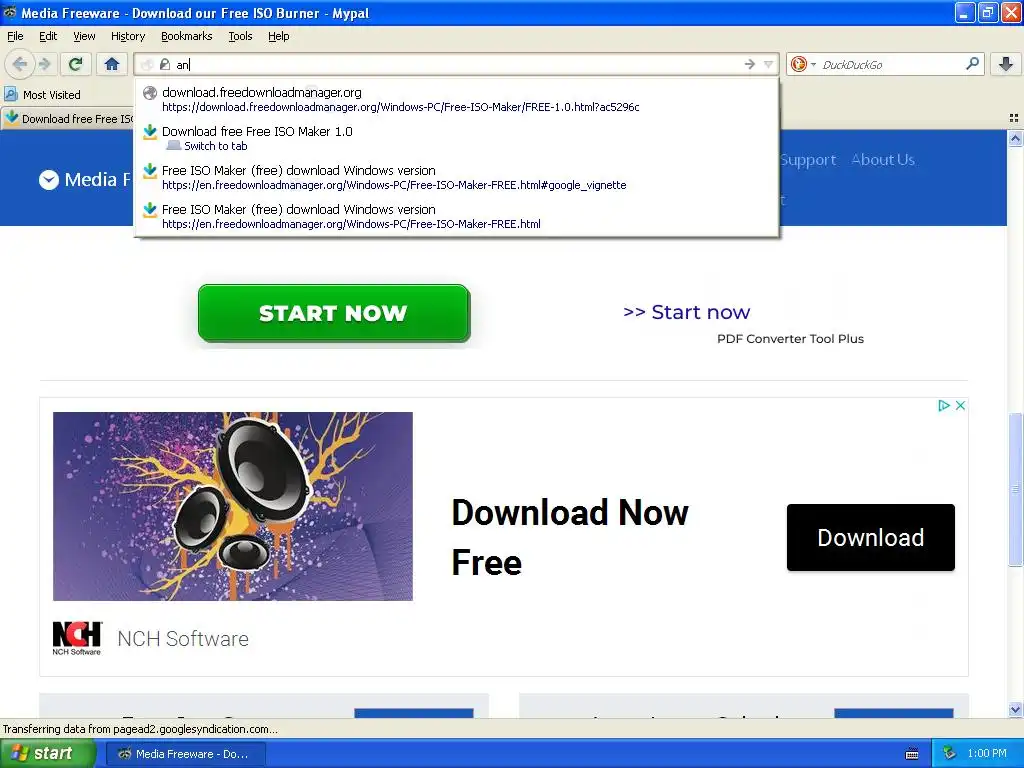The height and width of the screenshot is (768, 1024).
Task: Go to the browser Home page
Action: [112, 64]
